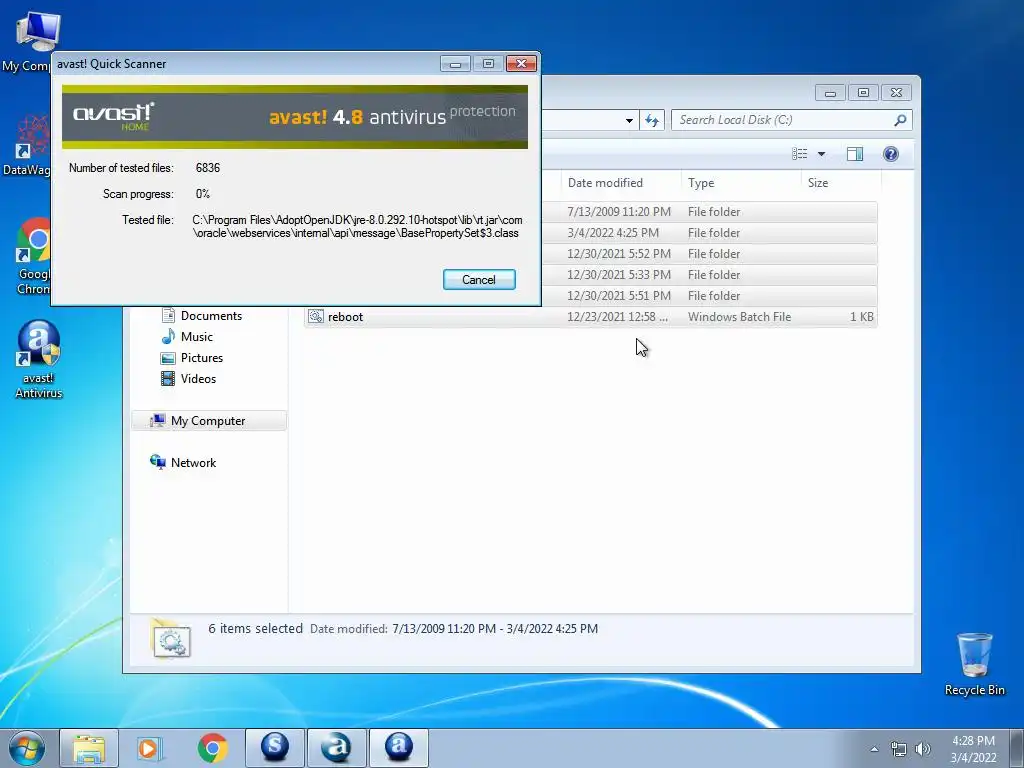This screenshot has width=1024, height=768.
Task: Open the Recycle Bin
Action: coord(974,664)
